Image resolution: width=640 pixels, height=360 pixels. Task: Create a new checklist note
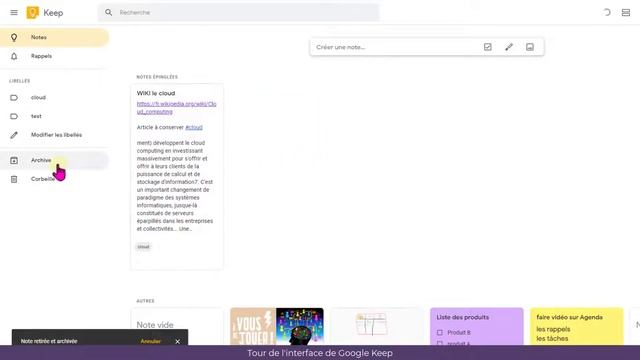click(x=488, y=47)
